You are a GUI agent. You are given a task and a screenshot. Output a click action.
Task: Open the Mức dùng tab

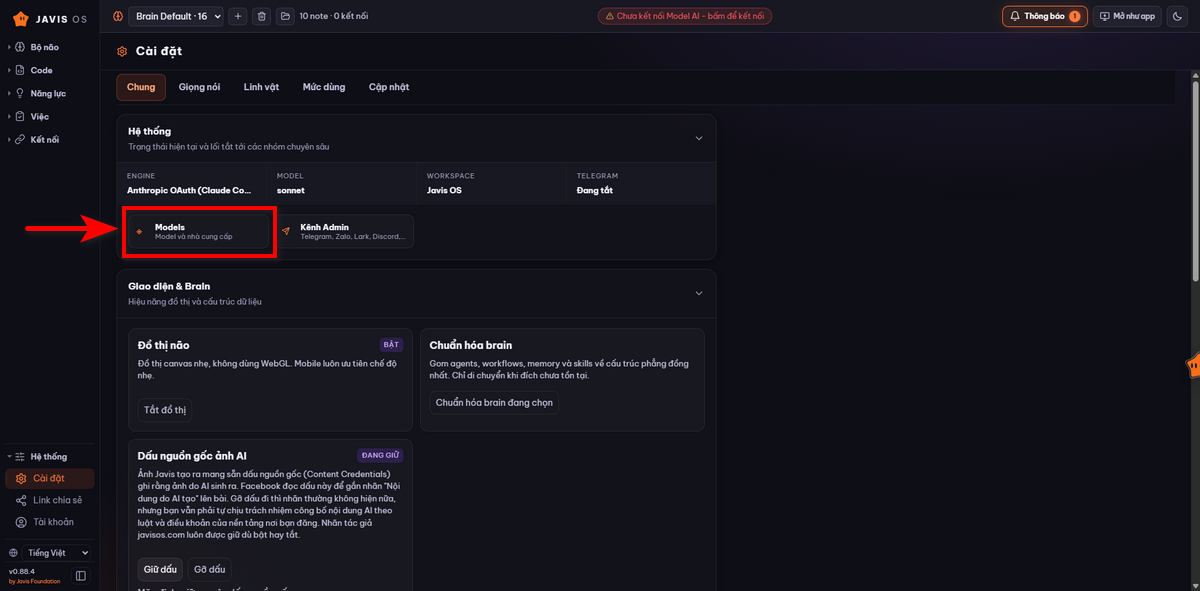324,87
